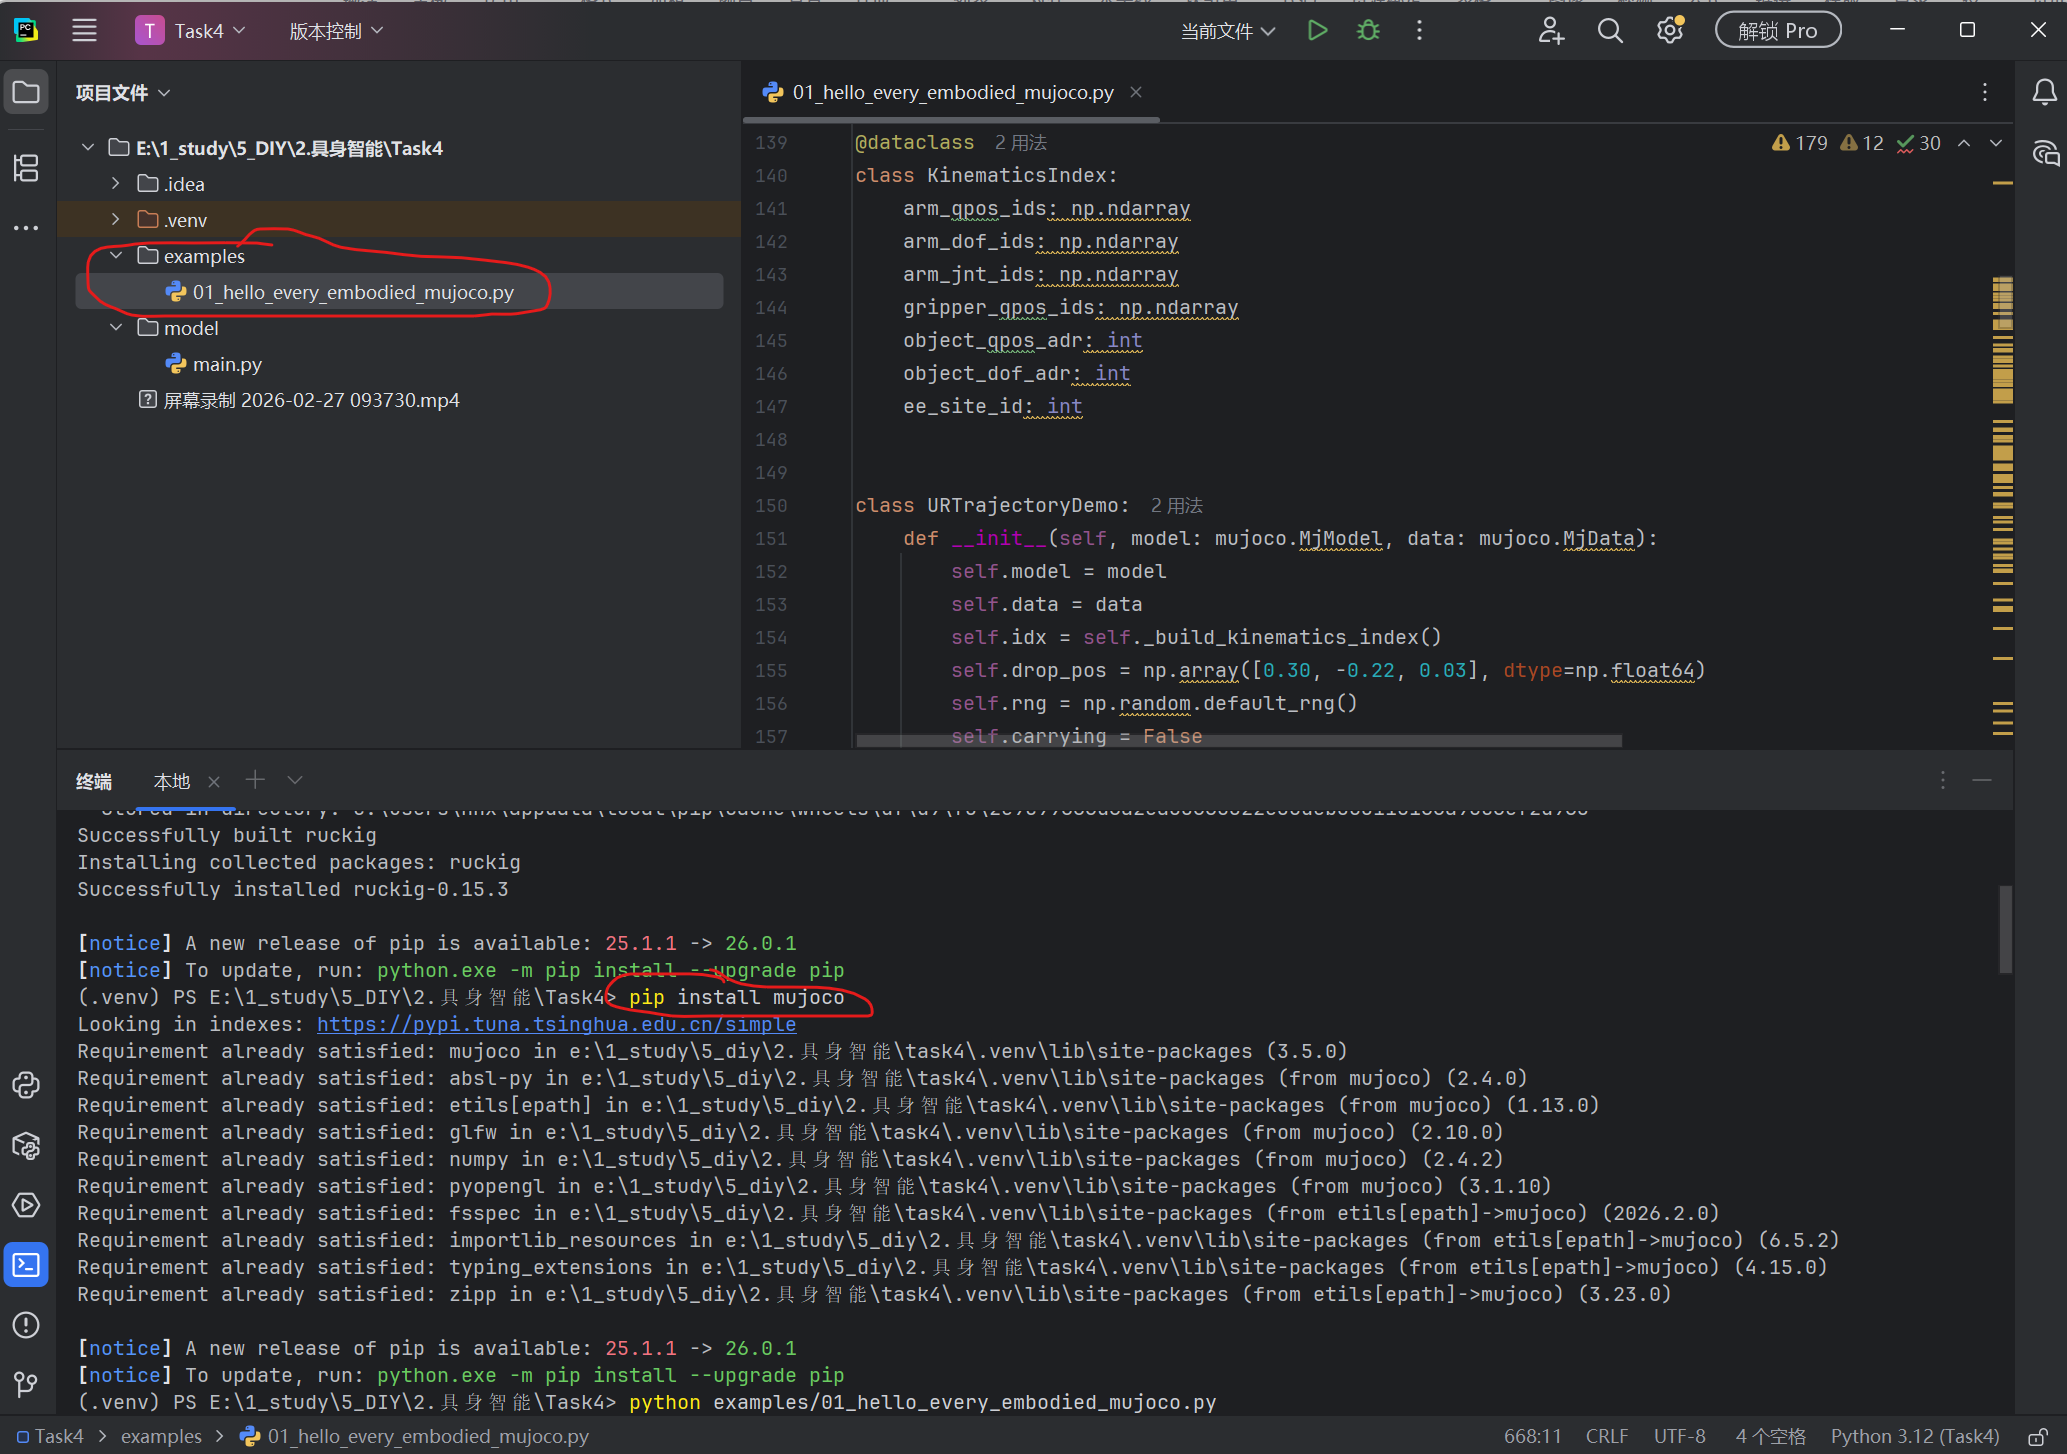Image resolution: width=2067 pixels, height=1454 pixels.
Task: Open editor tab options menu
Action: pos(1985,93)
